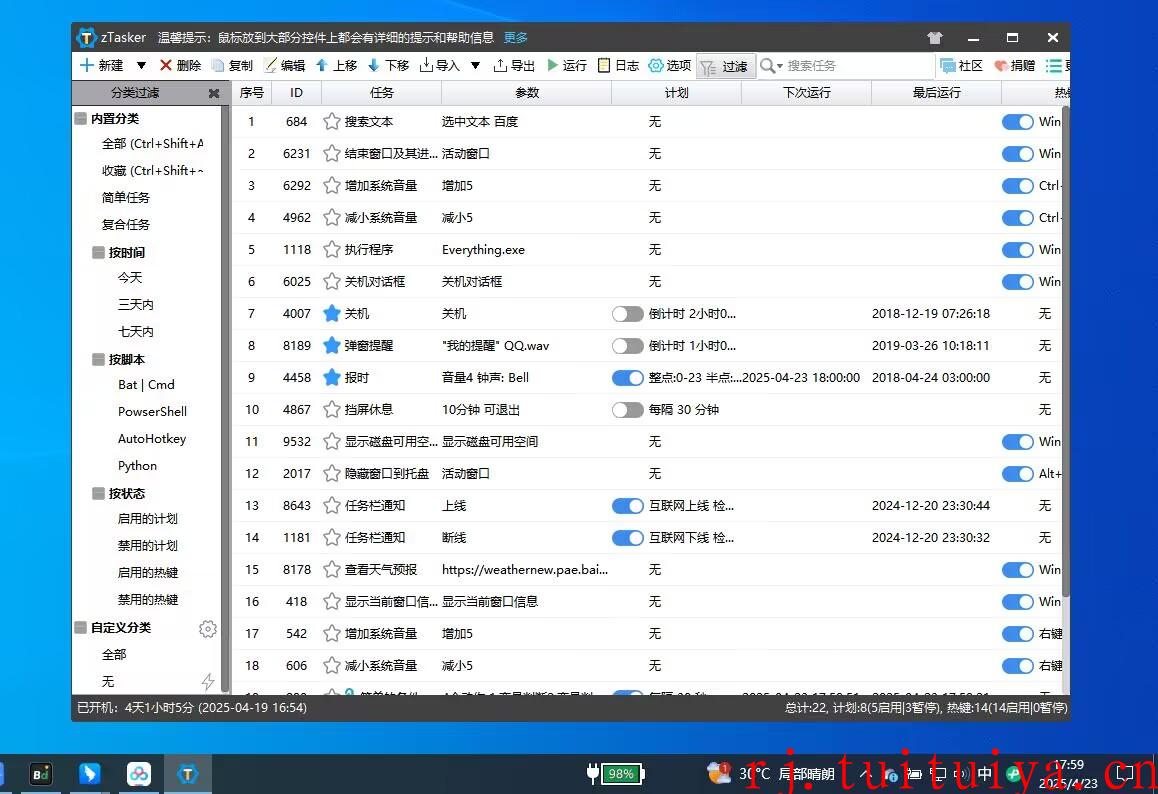Select 启用的计划 filter item
The image size is (1158, 794).
click(148, 519)
